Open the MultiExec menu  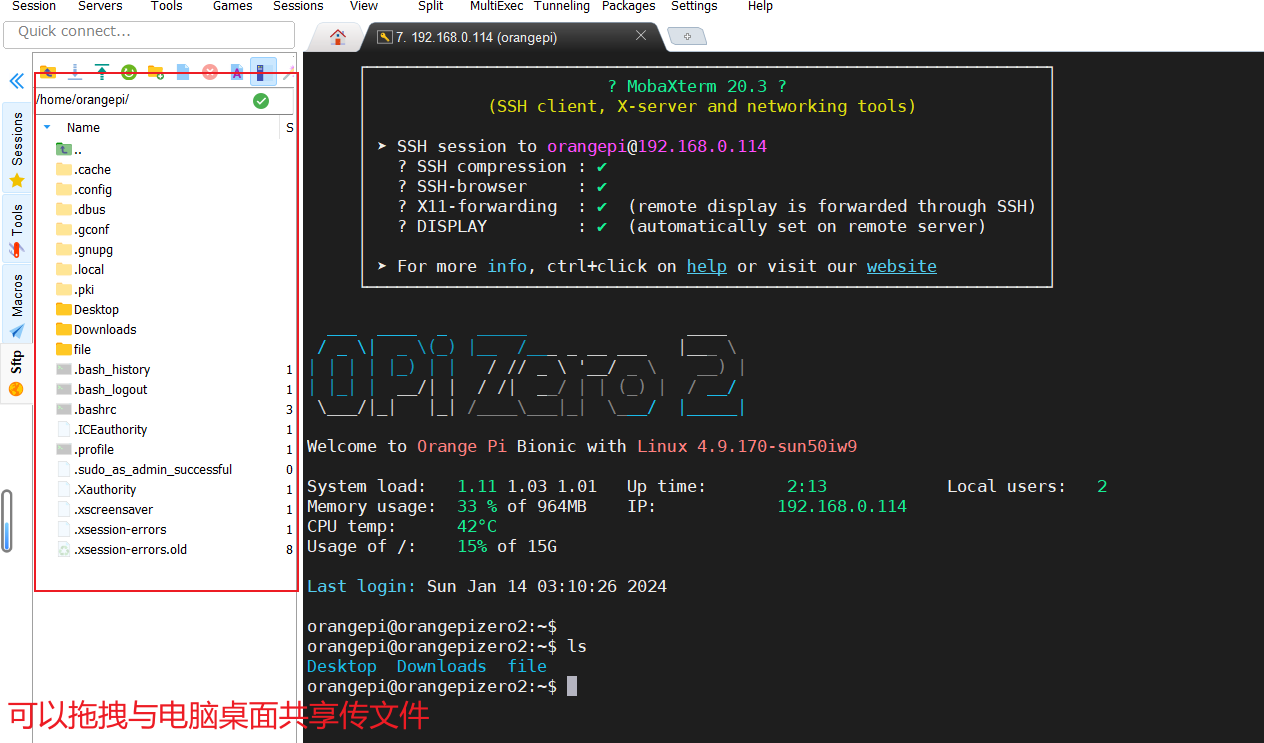click(498, 6)
